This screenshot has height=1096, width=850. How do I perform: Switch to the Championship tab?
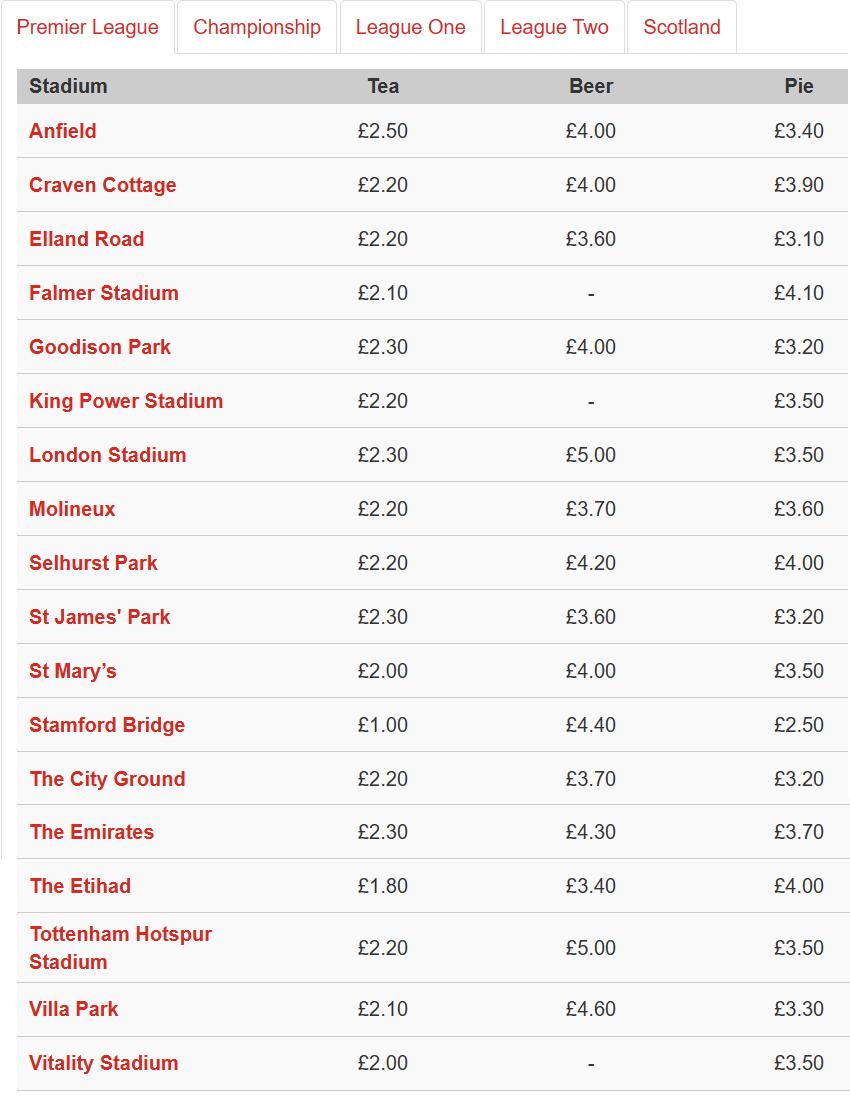click(x=257, y=27)
